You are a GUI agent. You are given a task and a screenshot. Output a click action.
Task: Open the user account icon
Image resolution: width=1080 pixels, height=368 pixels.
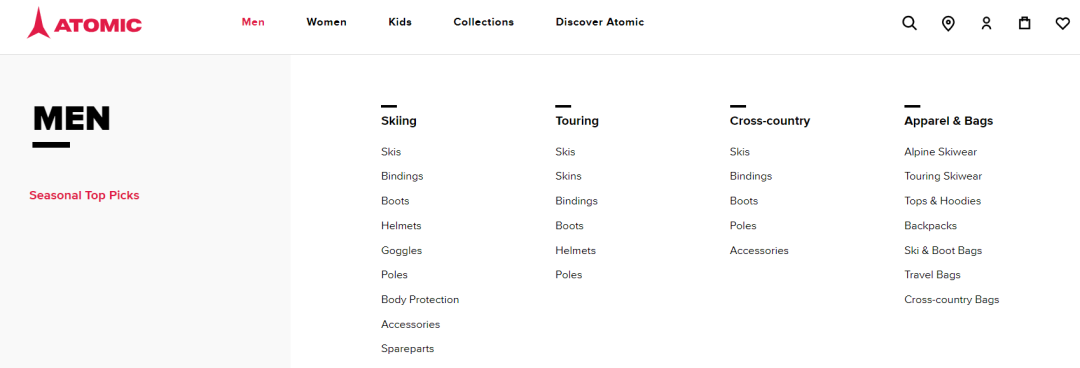tap(986, 23)
